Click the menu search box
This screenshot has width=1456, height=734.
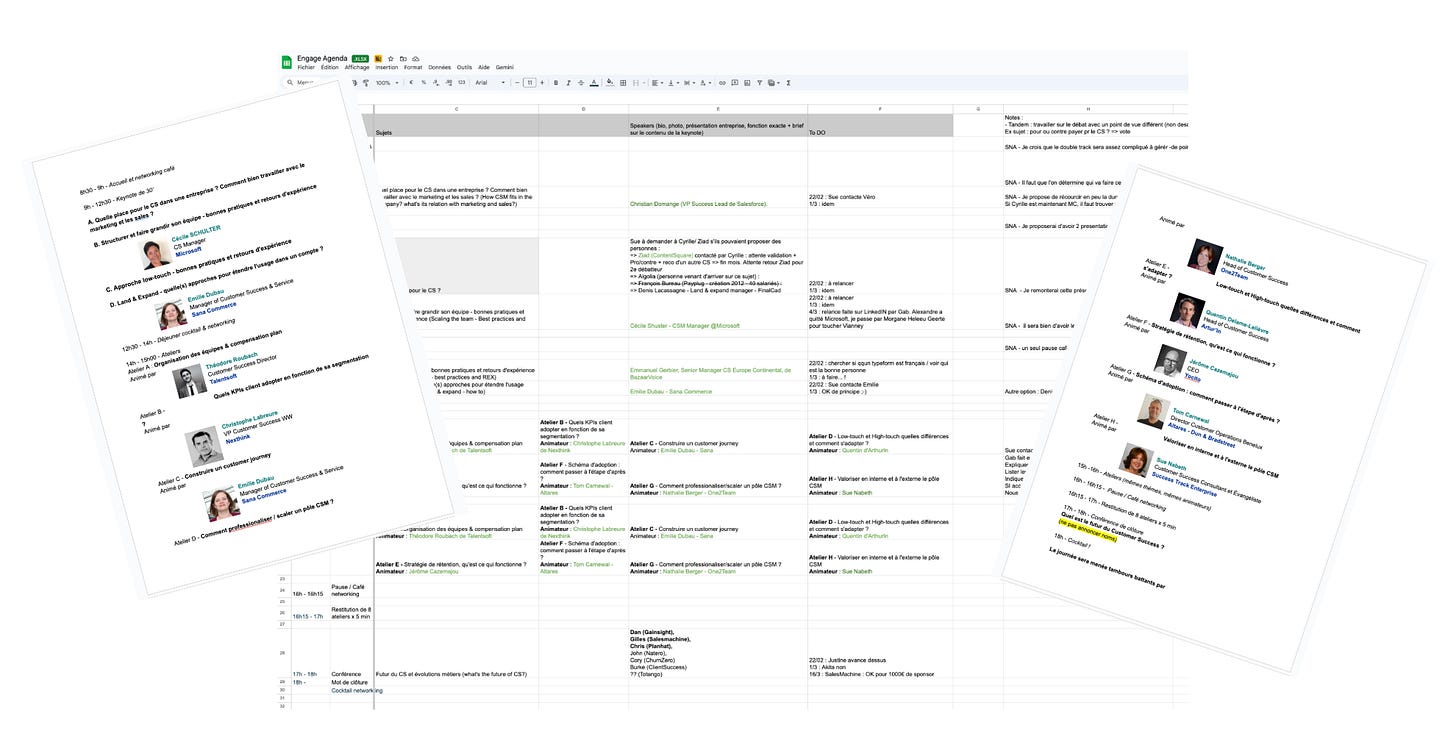(310, 82)
